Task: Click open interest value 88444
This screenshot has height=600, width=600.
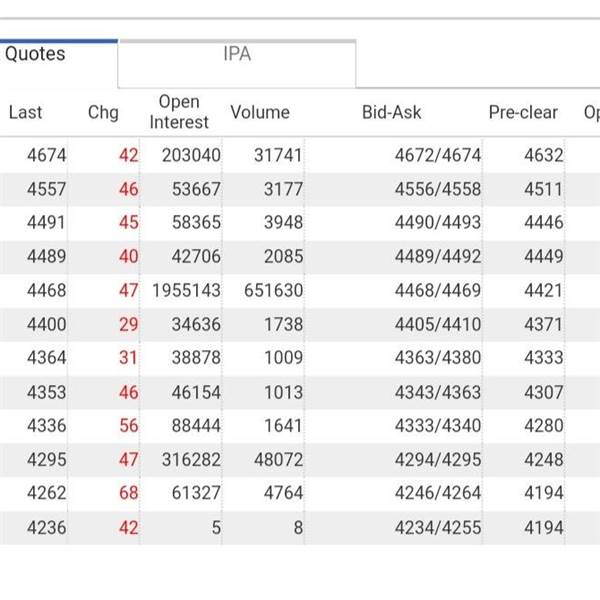Action: point(196,426)
